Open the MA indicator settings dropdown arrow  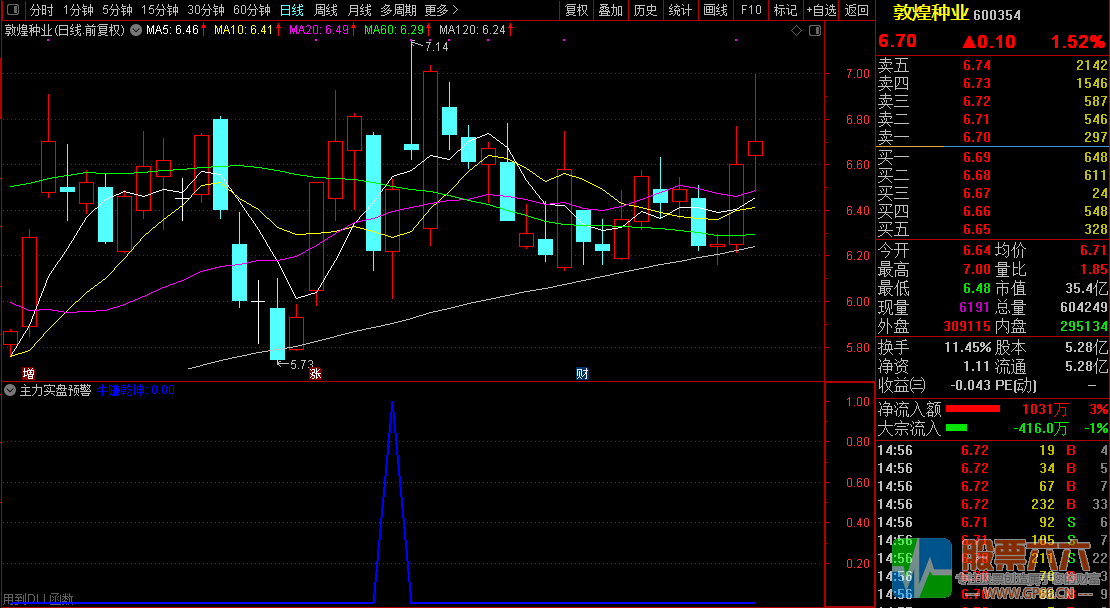point(136,30)
